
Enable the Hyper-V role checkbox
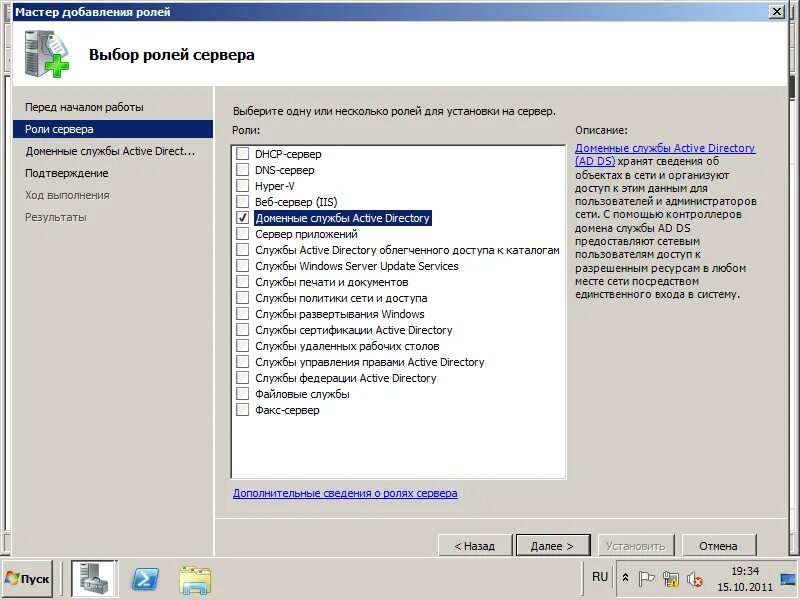tap(242, 186)
